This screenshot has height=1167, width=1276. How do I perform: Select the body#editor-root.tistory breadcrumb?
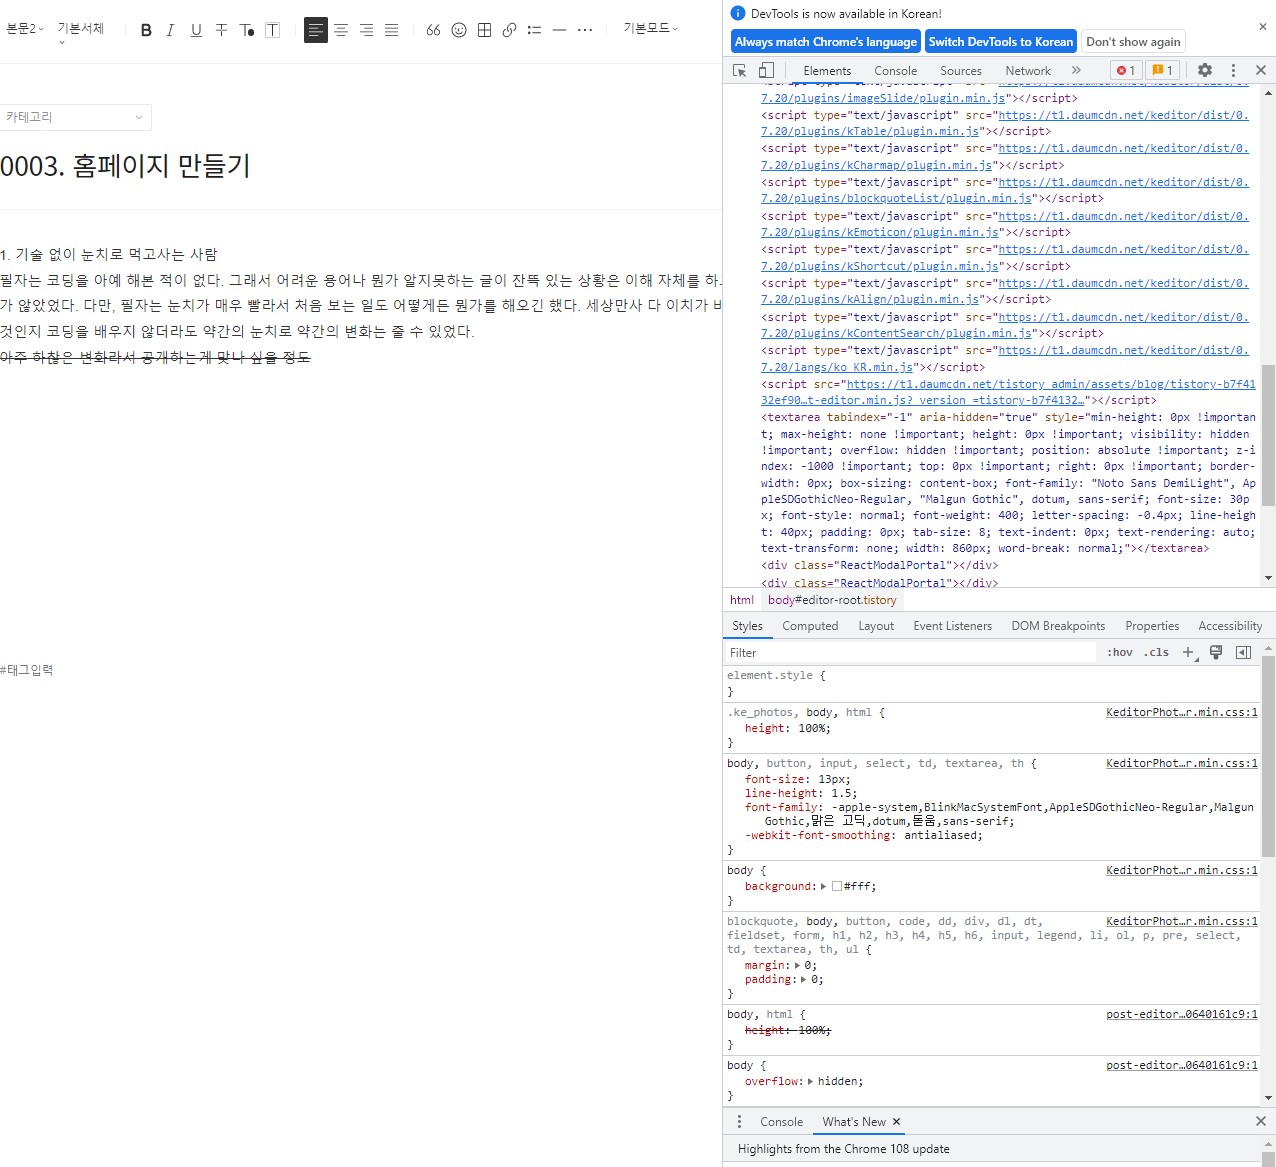(x=832, y=600)
